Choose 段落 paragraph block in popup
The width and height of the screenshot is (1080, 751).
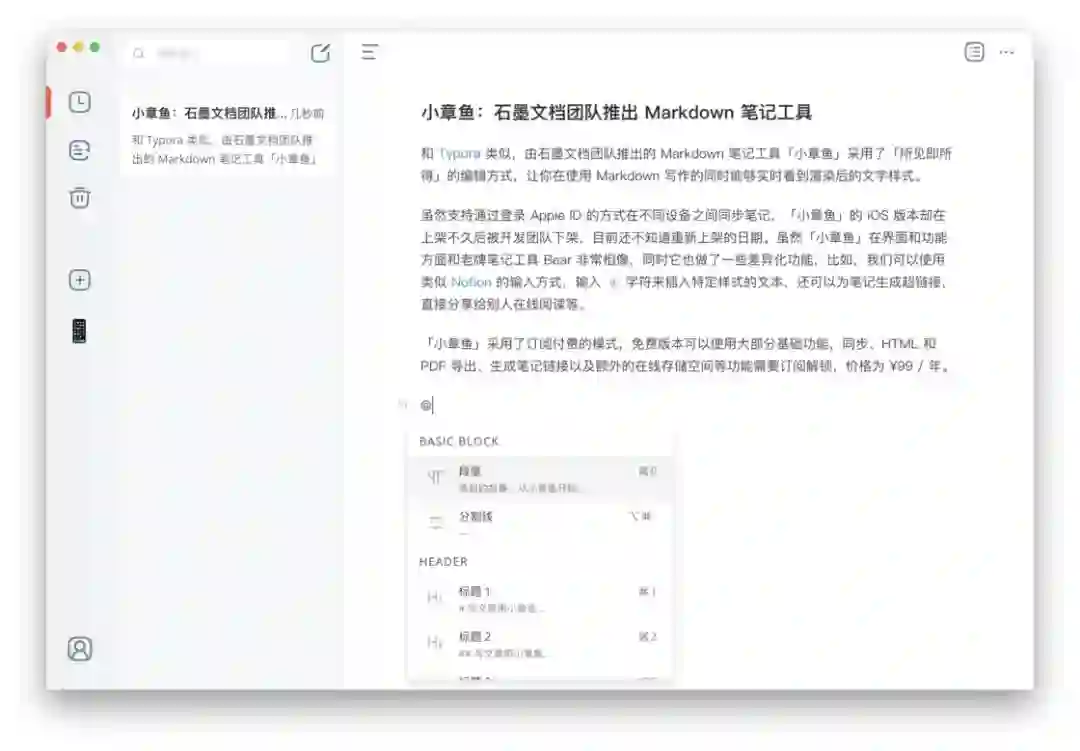pos(540,479)
